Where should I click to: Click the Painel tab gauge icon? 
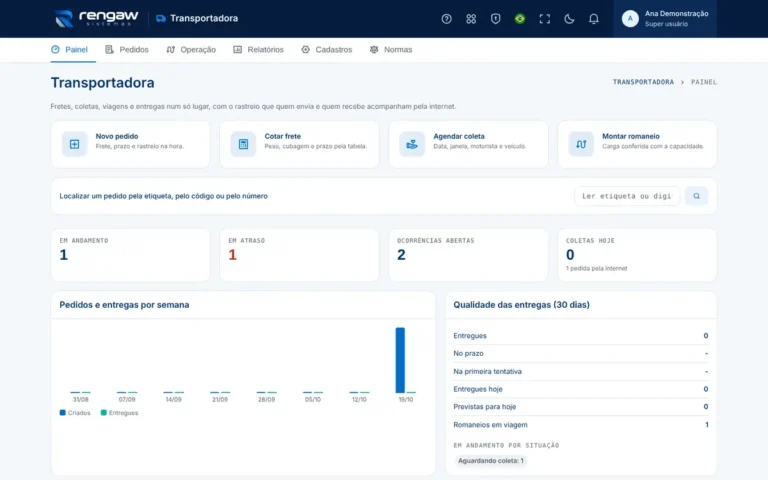click(x=55, y=49)
